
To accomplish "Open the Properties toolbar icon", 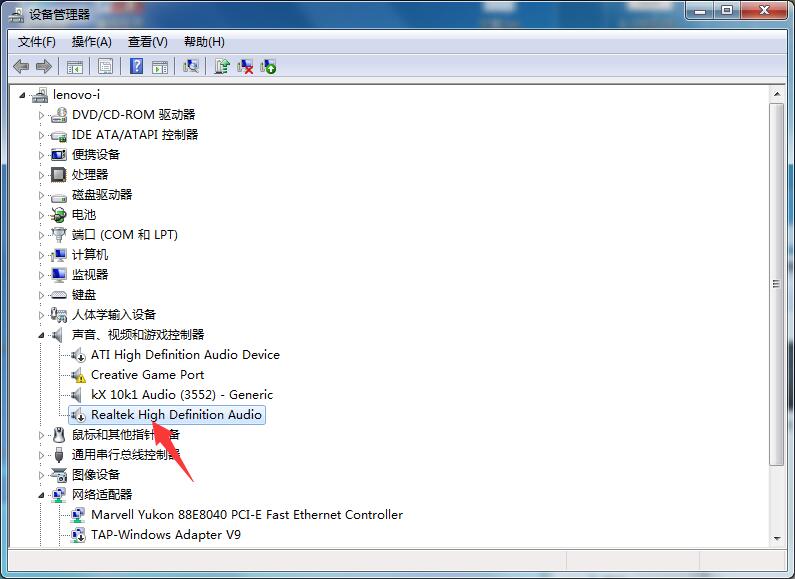I will click(105, 66).
